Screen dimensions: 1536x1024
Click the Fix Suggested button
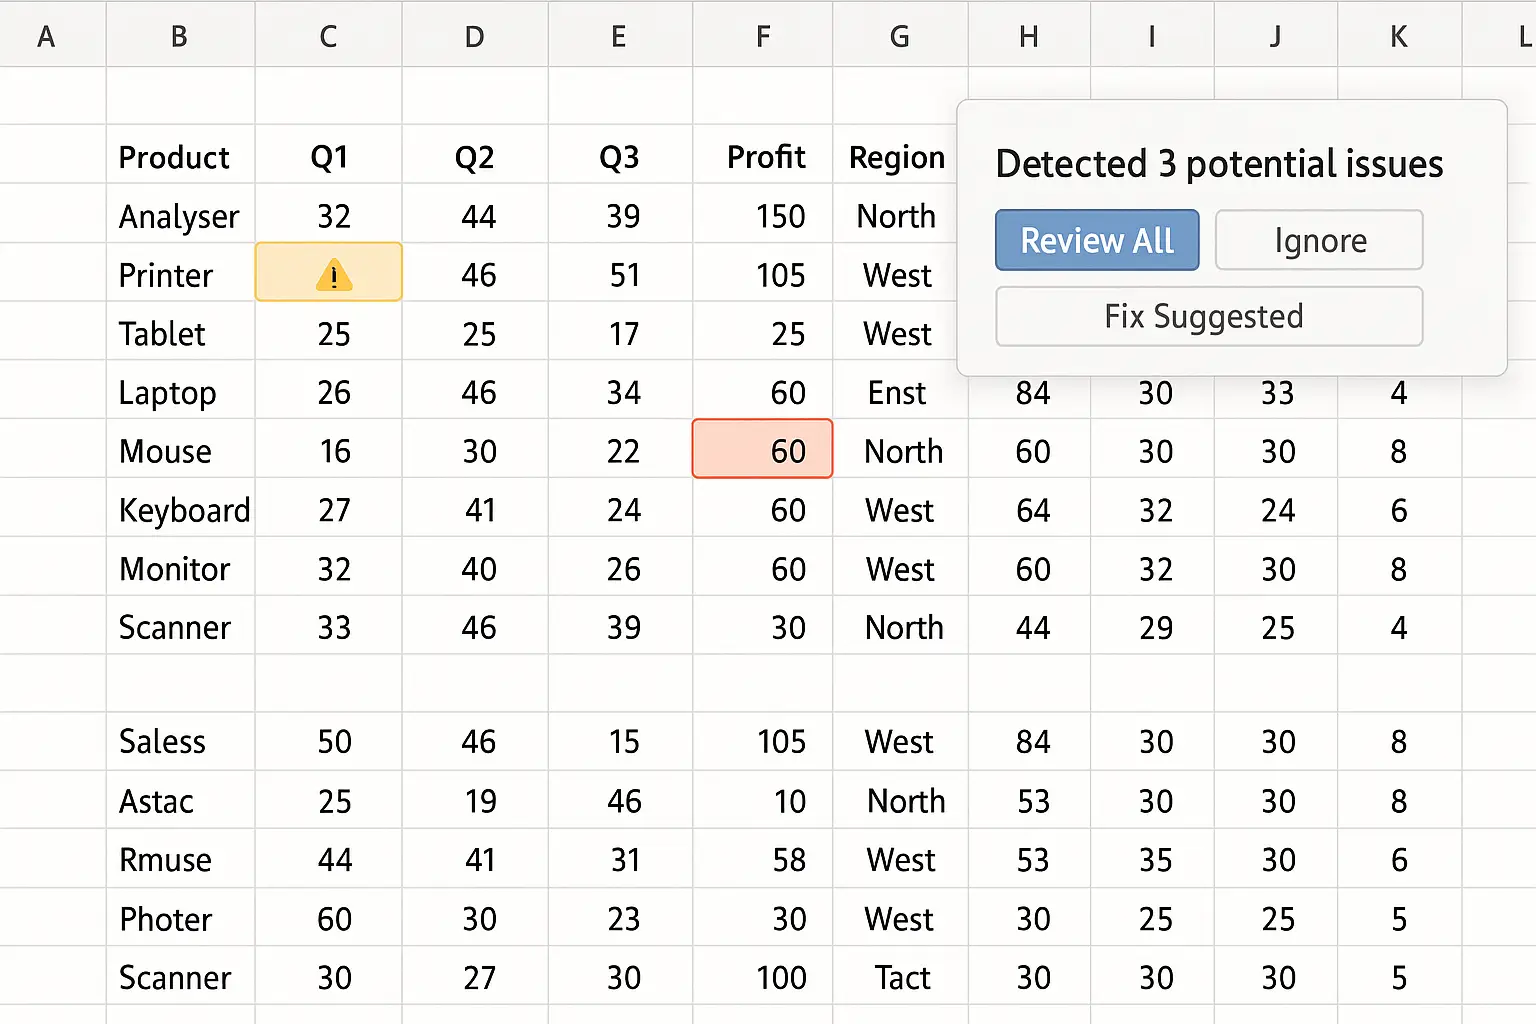coord(1209,316)
